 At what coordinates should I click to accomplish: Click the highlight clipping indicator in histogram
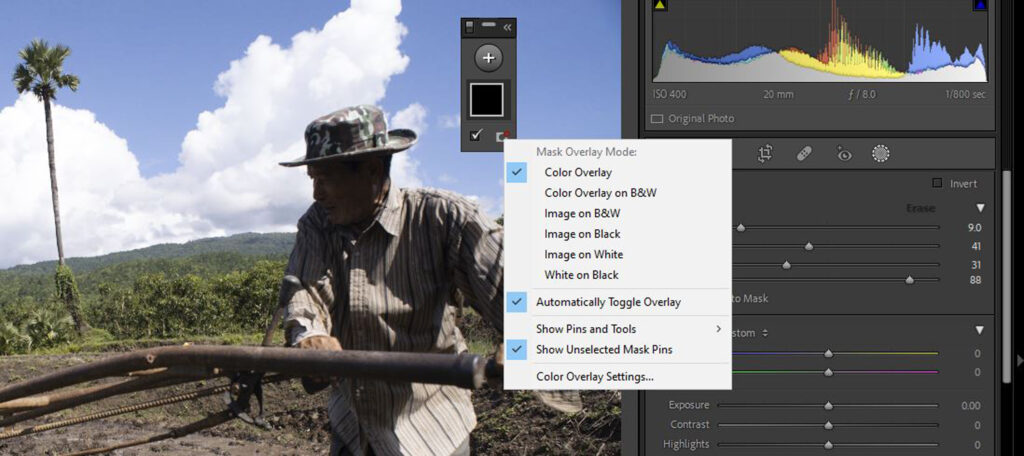click(980, 6)
